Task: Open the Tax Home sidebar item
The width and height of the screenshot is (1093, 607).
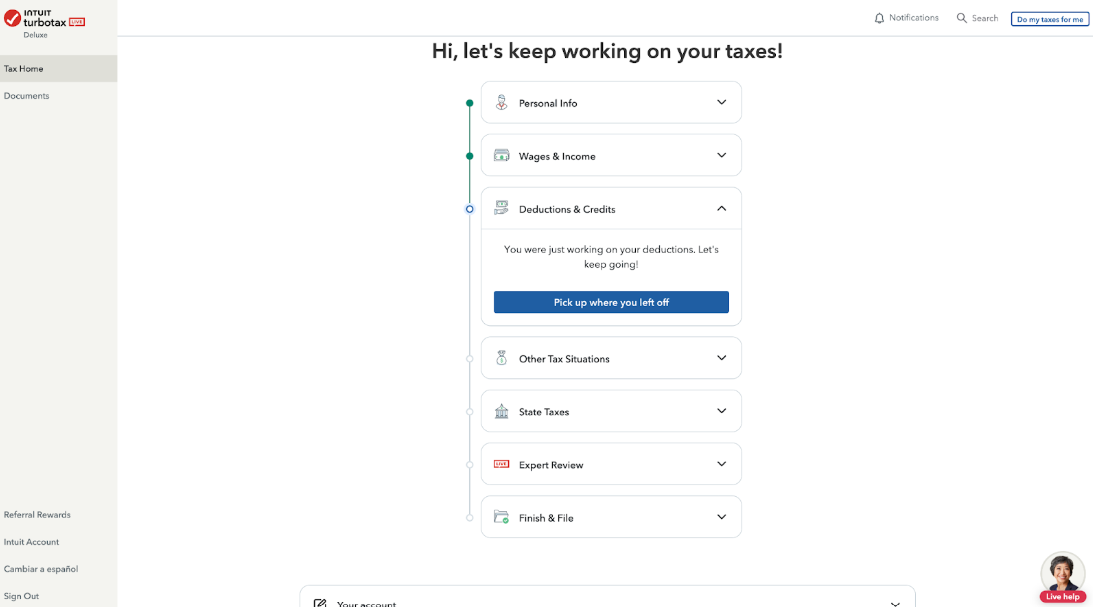Action: pyautogui.click(x=23, y=68)
